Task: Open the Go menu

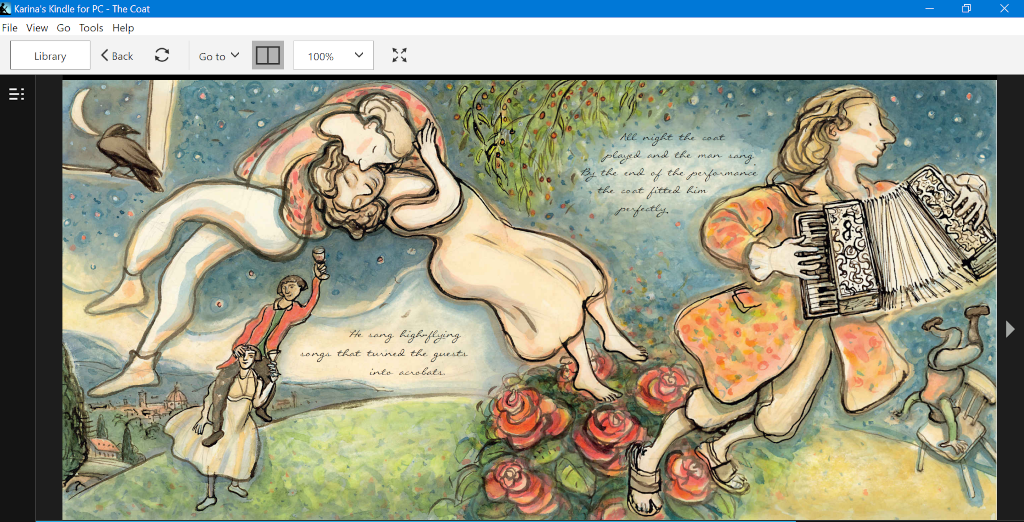Action: pos(63,27)
